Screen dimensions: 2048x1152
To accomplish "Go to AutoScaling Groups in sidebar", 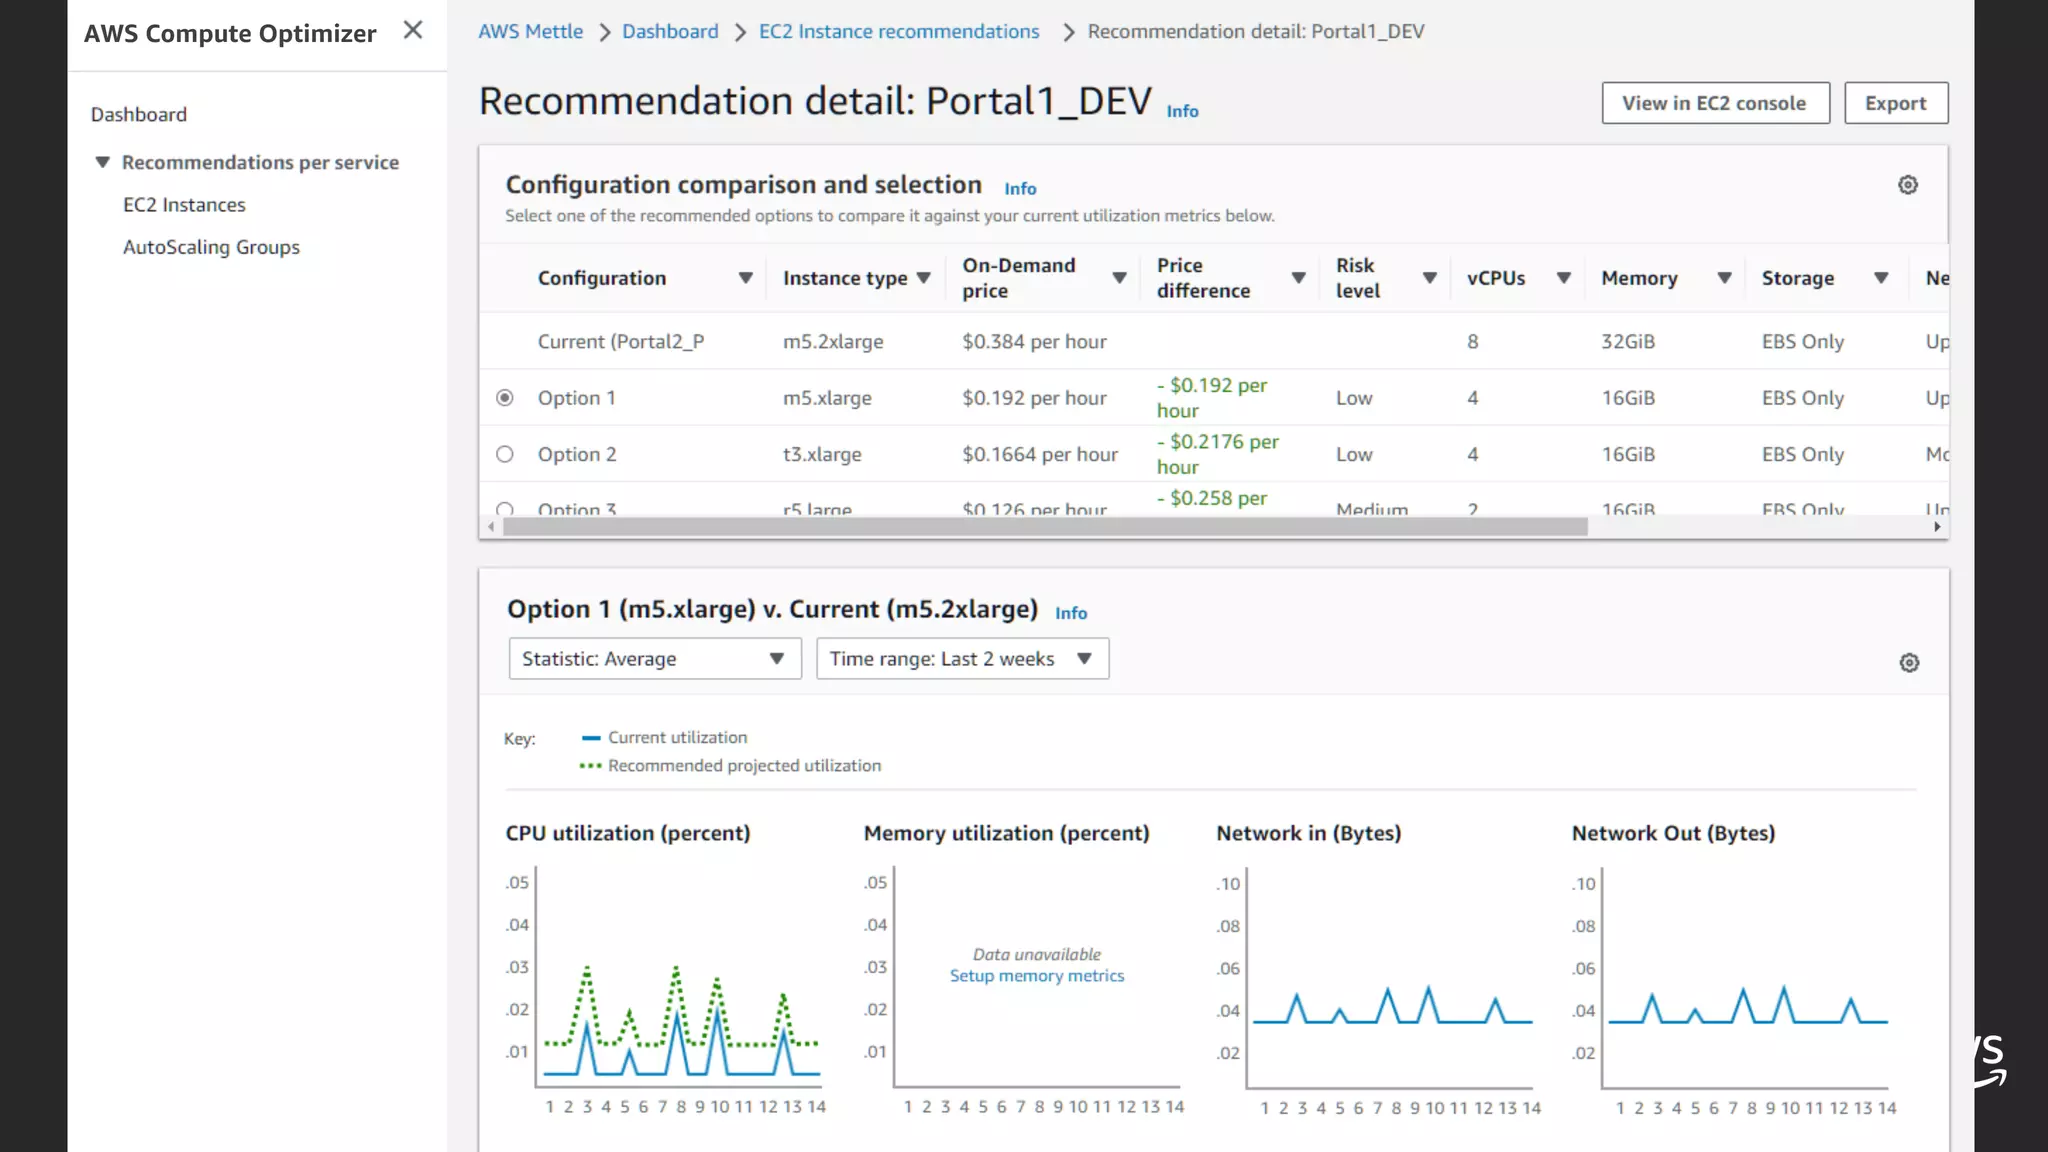I will pyautogui.click(x=211, y=247).
